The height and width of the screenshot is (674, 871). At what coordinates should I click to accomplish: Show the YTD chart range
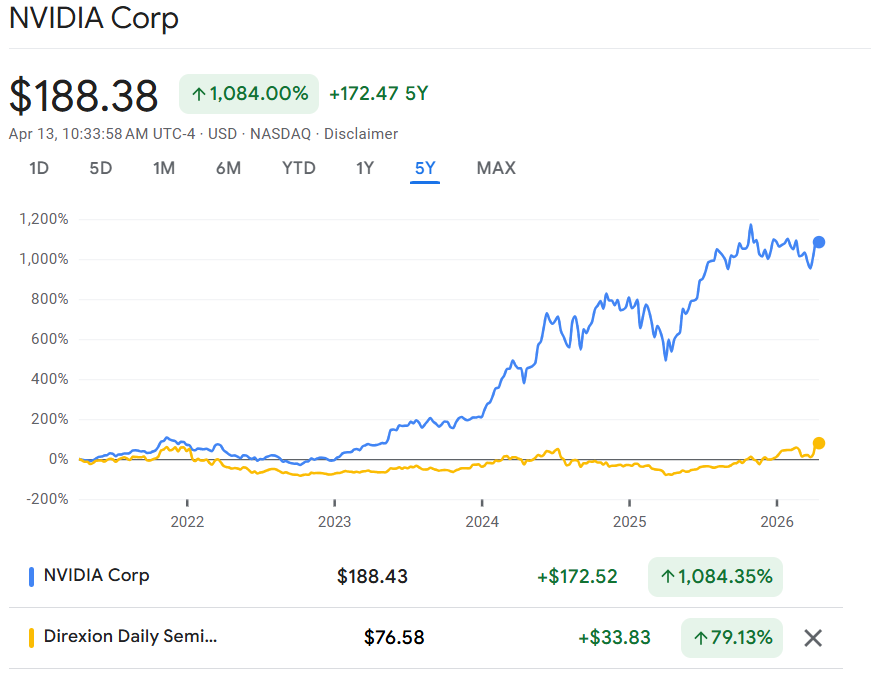[298, 168]
